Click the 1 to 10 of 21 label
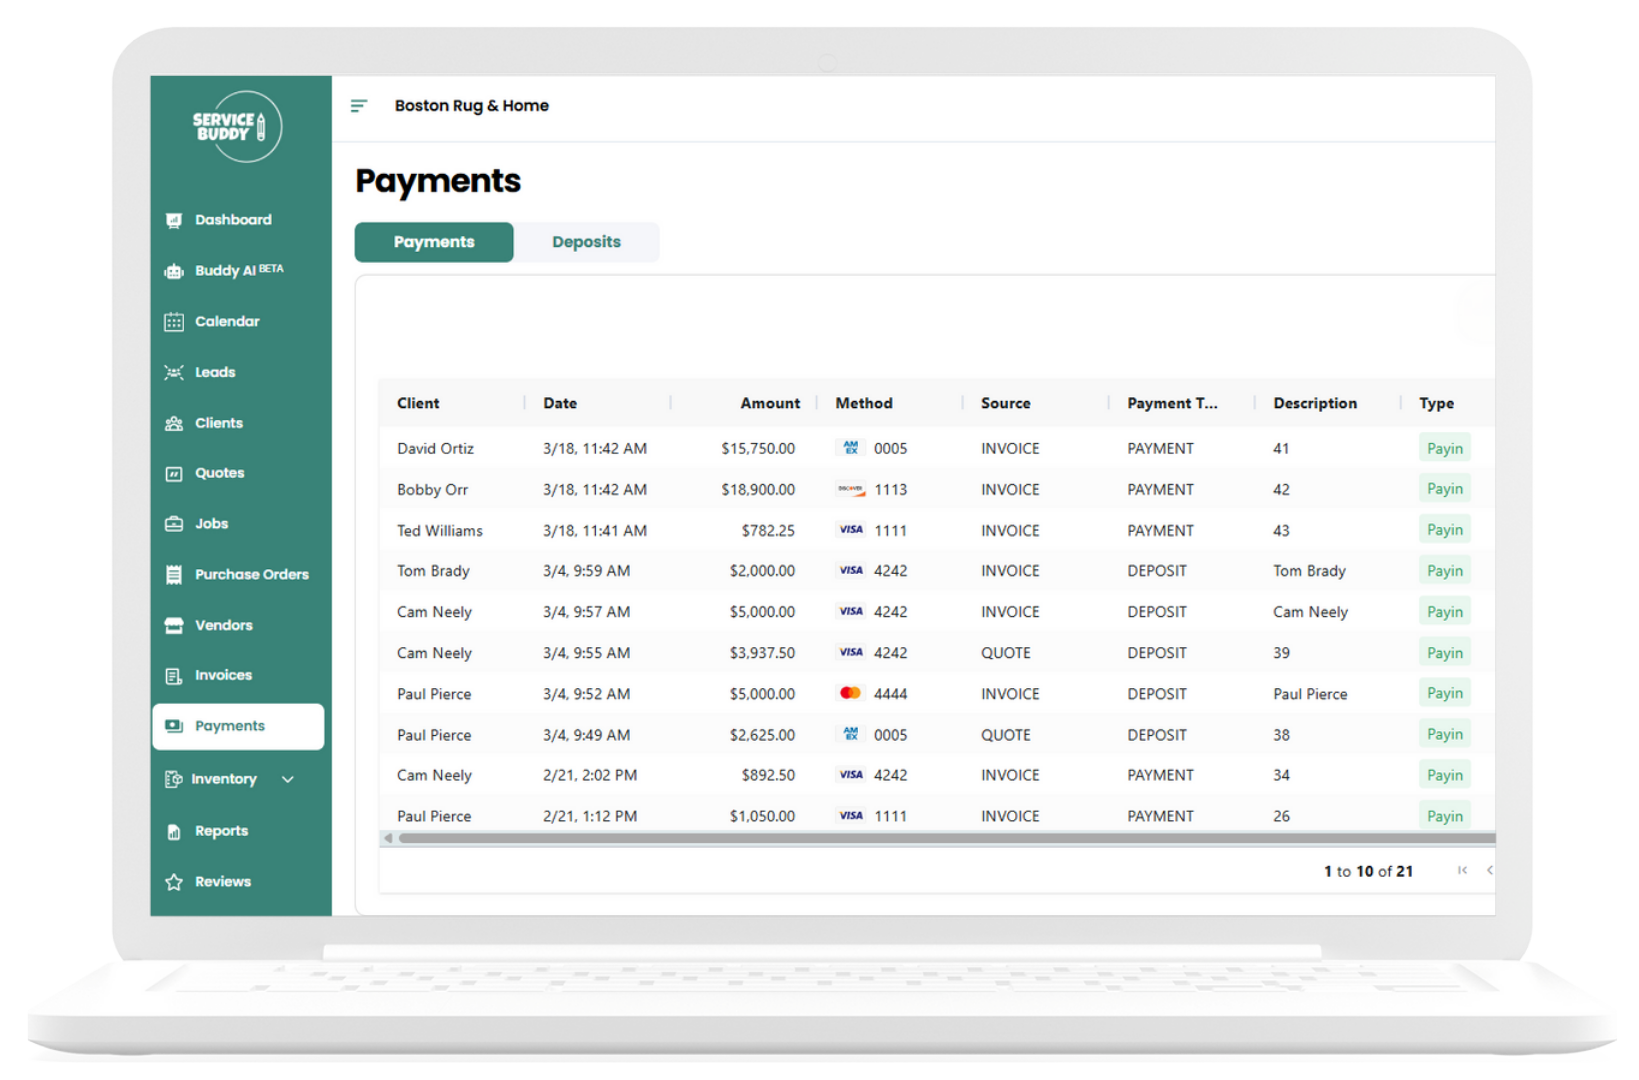1639x1080 pixels. click(1368, 871)
